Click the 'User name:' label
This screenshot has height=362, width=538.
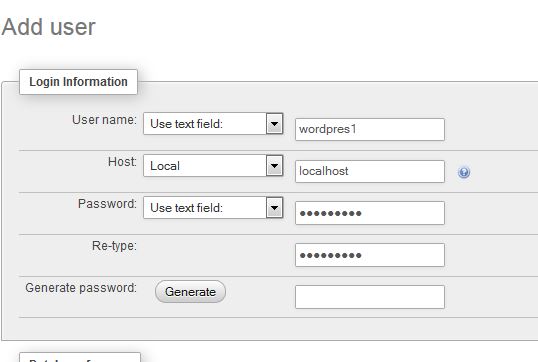click(x=104, y=120)
